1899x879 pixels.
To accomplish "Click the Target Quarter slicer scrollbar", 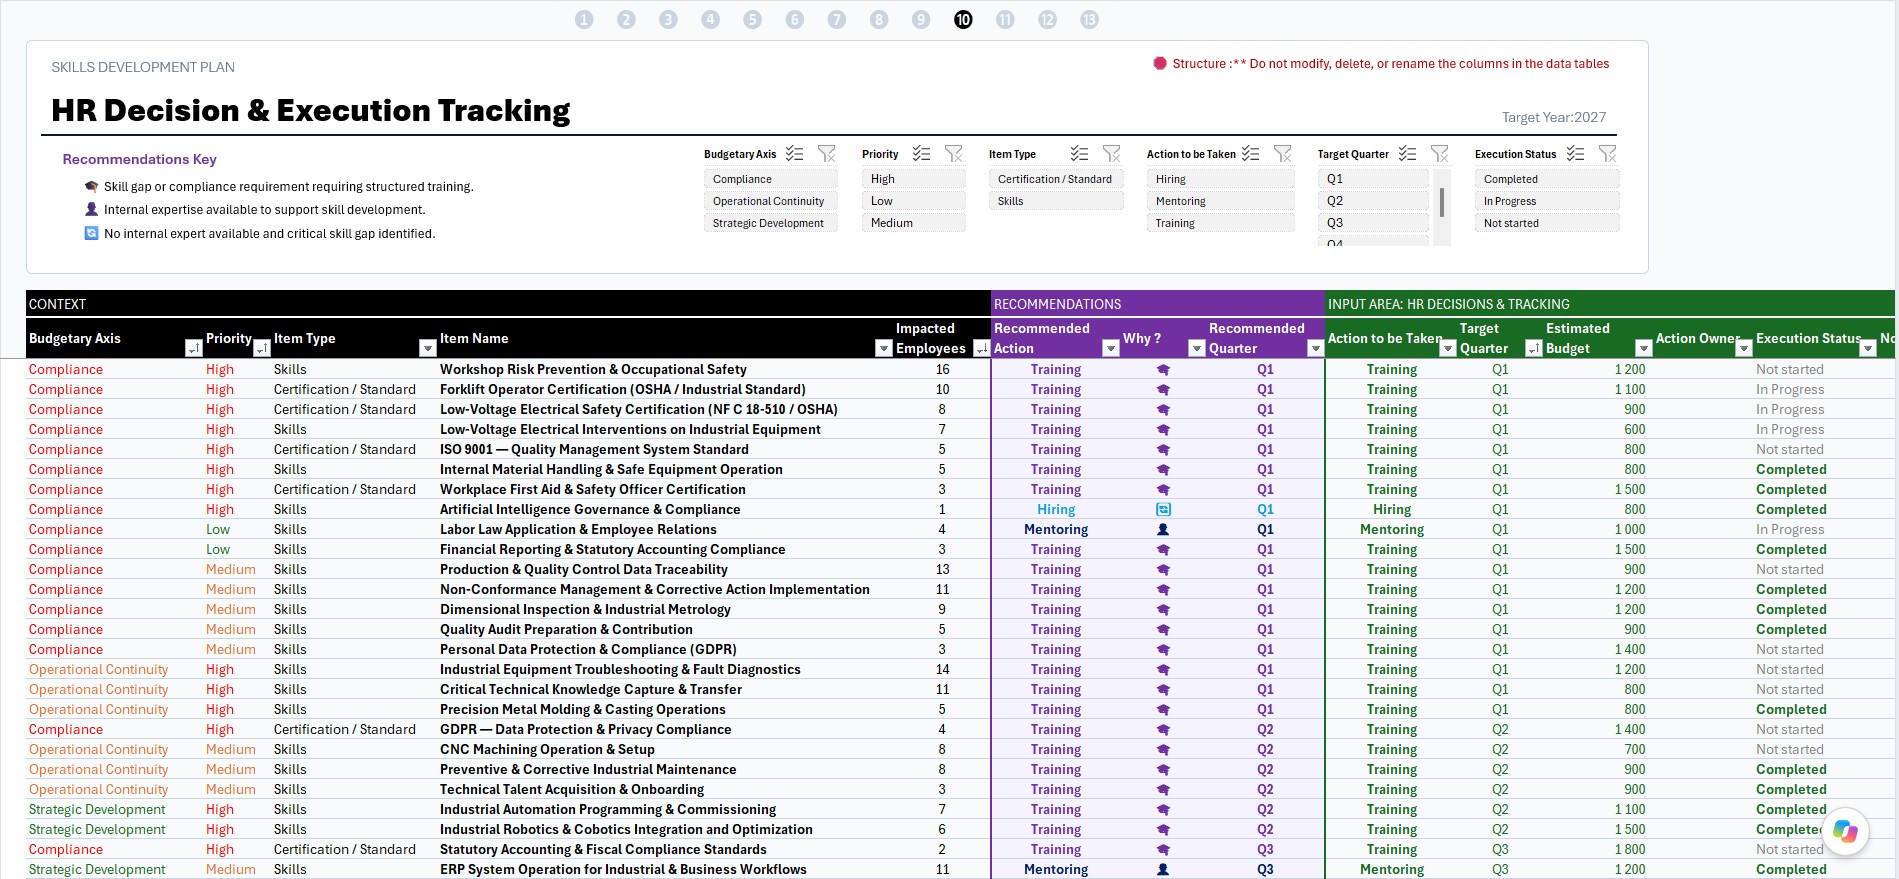I will click(1441, 203).
